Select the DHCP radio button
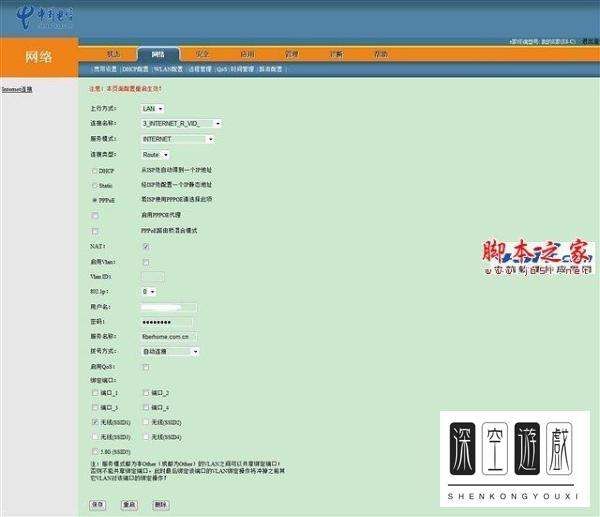Screen dimensions: 600x517 click(95, 171)
